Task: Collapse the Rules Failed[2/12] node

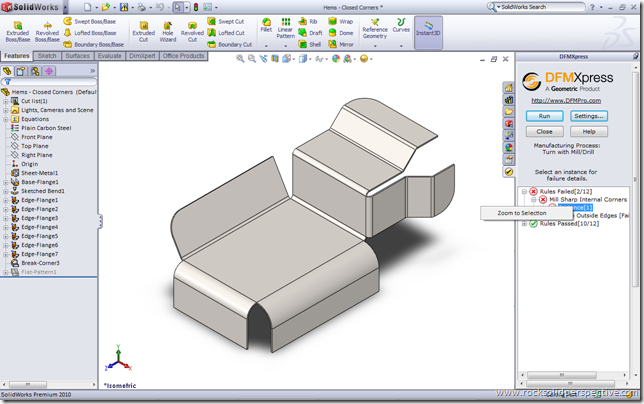Action: coord(524,191)
